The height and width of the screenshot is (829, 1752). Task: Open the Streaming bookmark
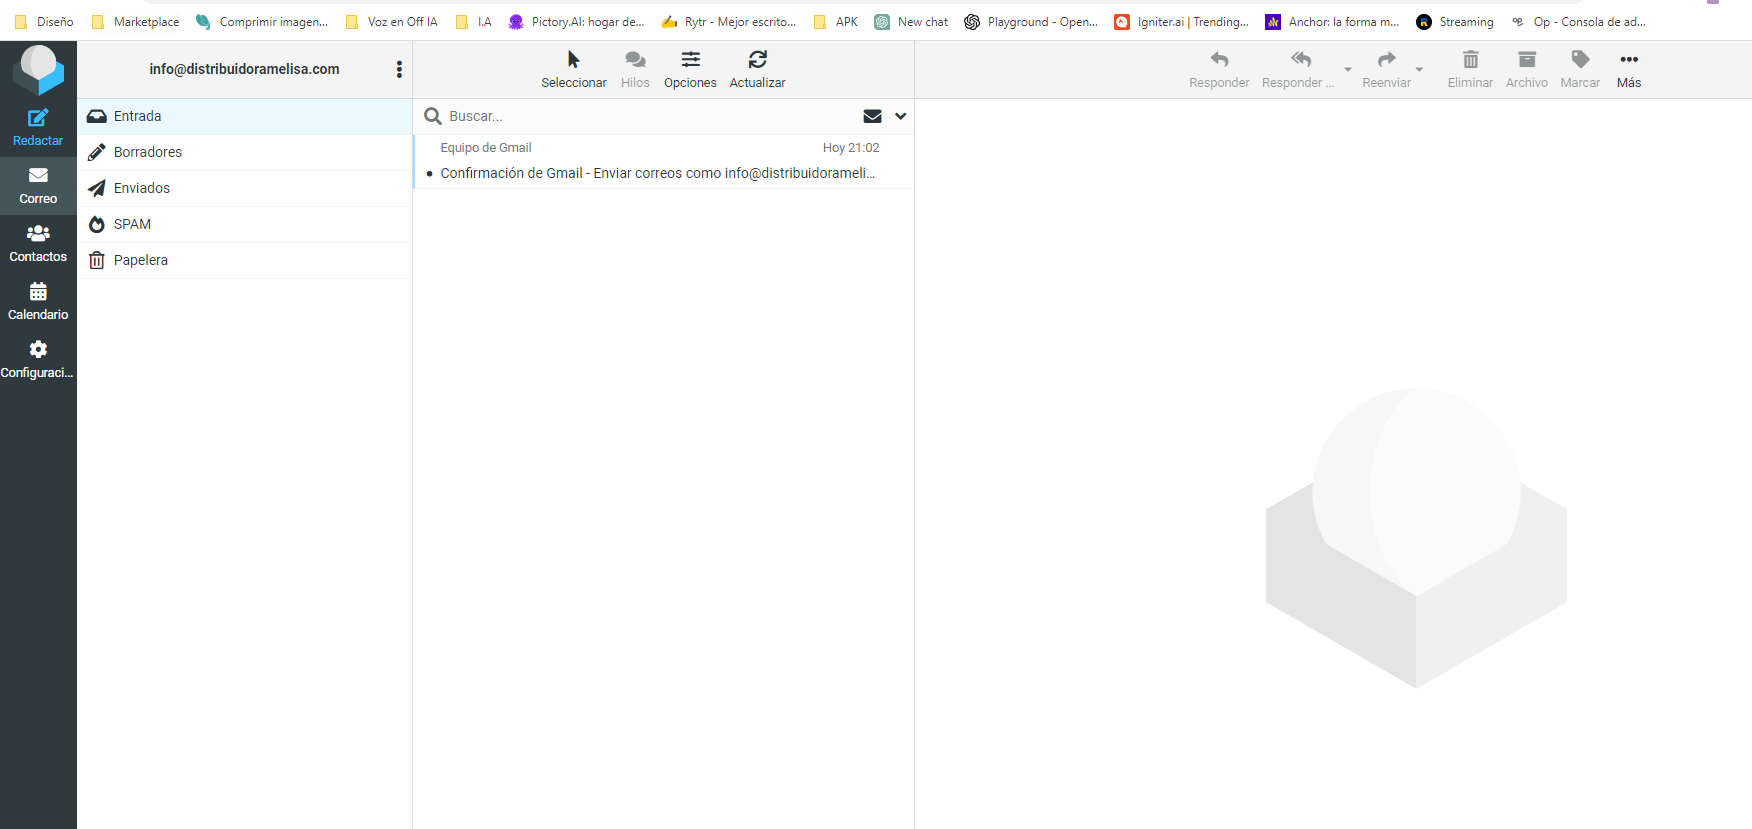pyautogui.click(x=1455, y=22)
